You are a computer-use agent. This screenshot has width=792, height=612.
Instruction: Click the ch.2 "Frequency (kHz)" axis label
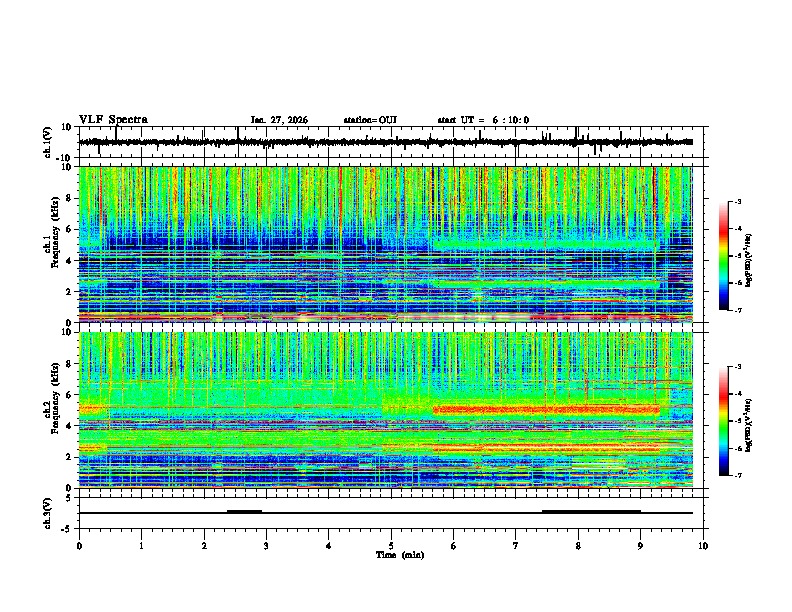click(x=55, y=398)
